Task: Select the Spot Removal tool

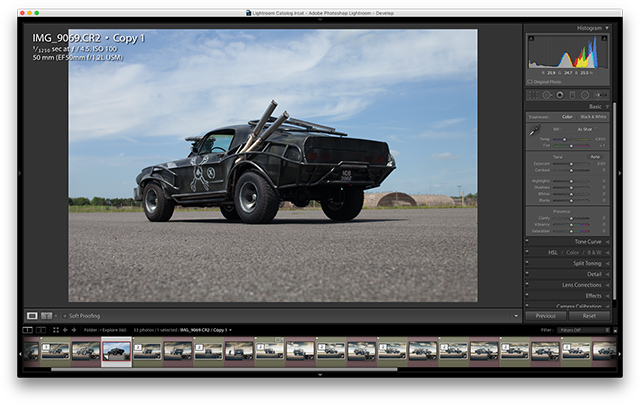Action: pos(547,95)
